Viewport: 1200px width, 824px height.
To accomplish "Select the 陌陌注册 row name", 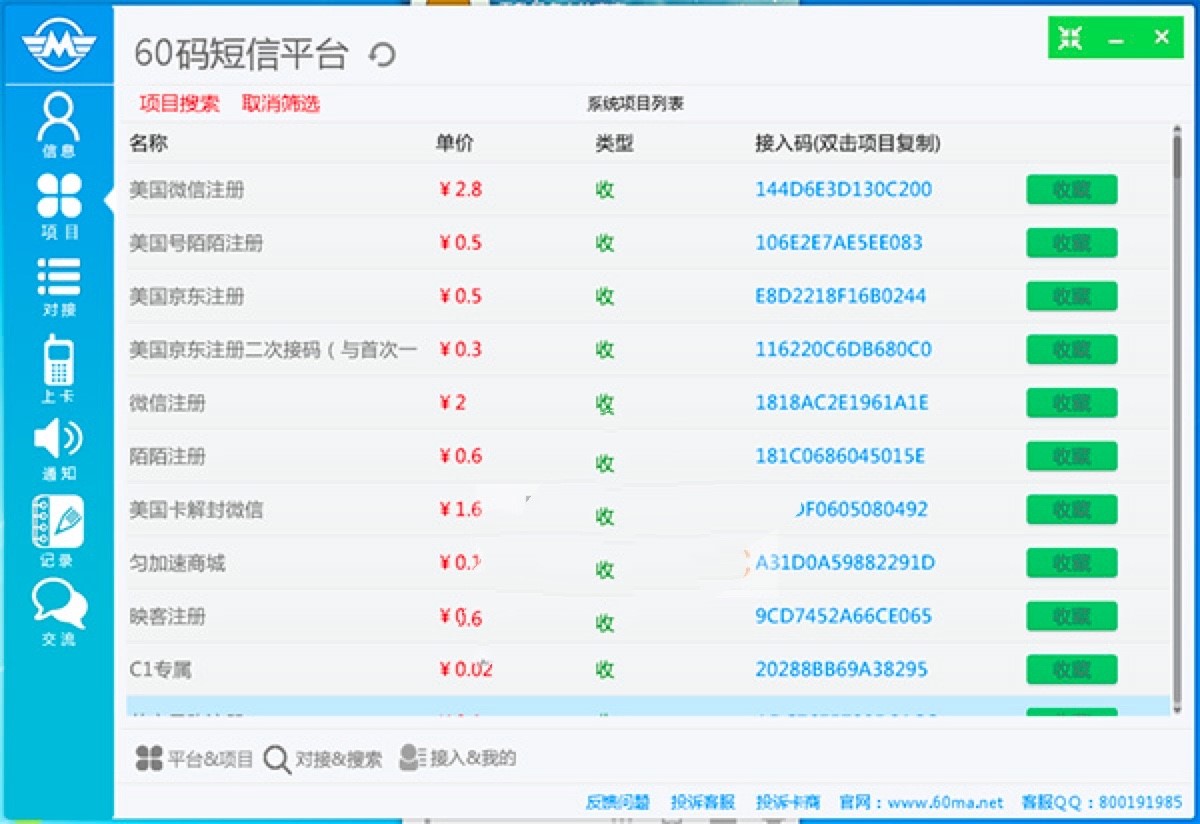I will coord(167,456).
